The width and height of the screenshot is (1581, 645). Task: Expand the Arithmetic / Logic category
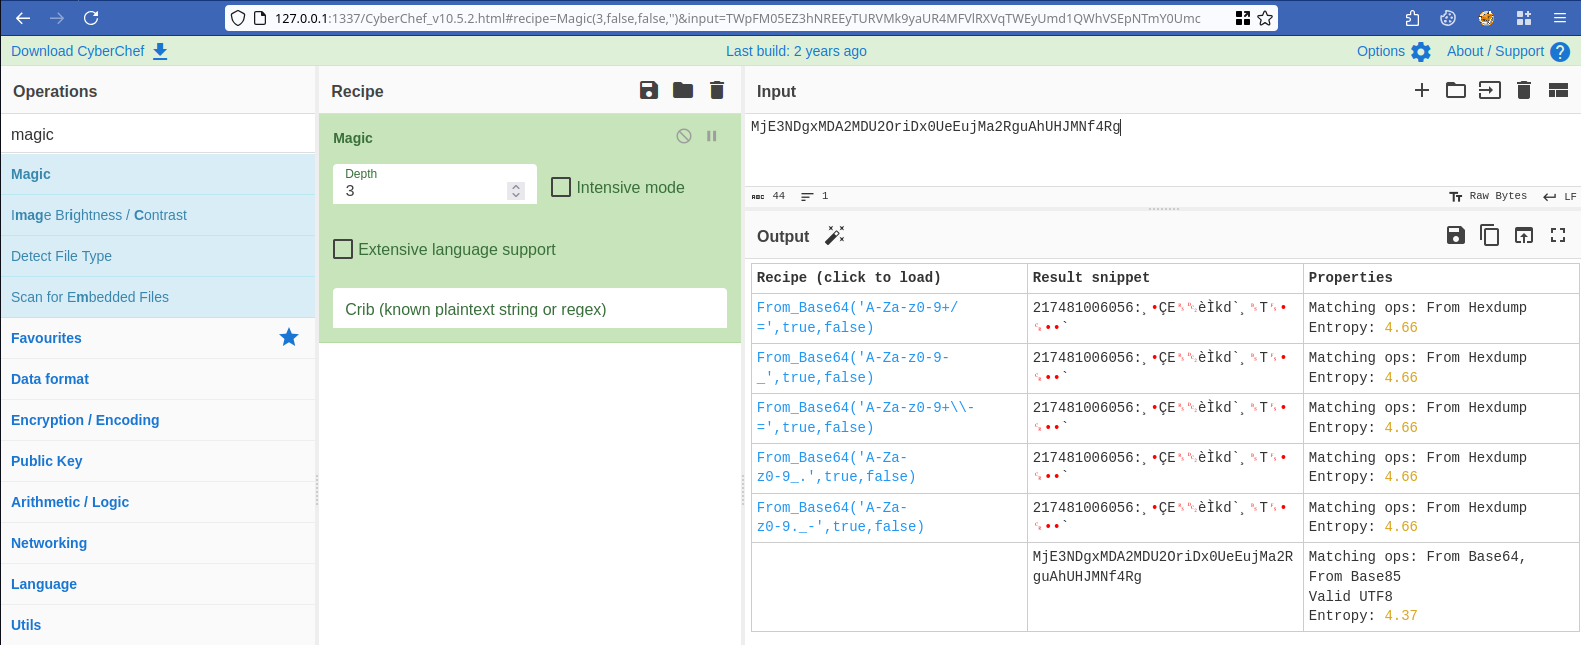(159, 502)
